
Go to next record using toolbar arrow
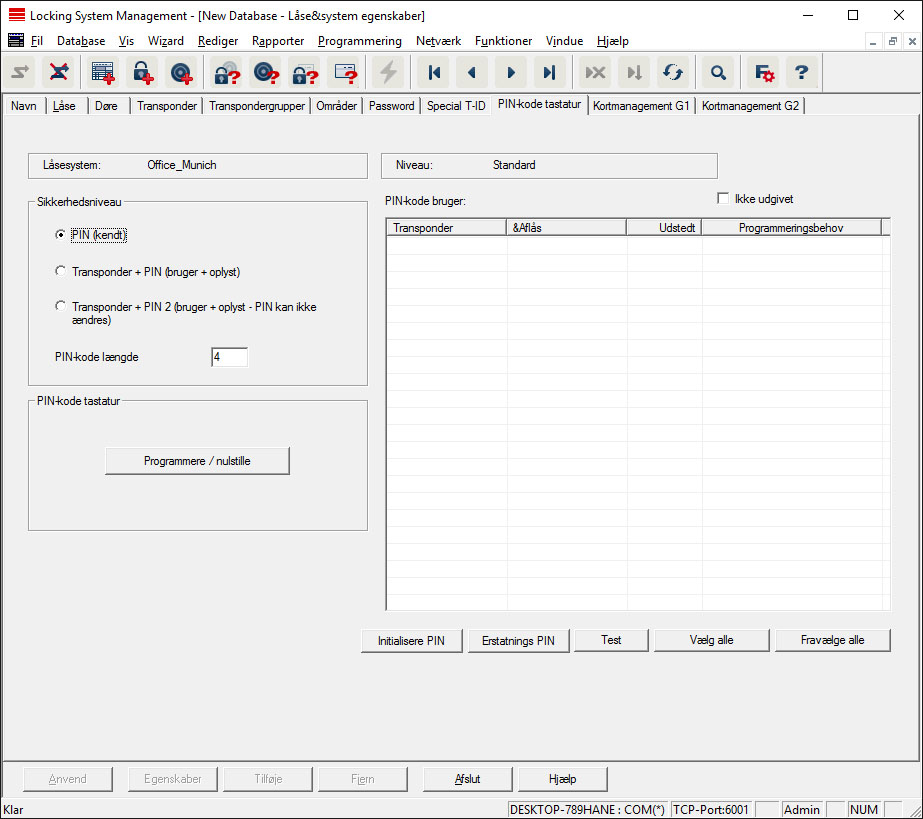(511, 72)
